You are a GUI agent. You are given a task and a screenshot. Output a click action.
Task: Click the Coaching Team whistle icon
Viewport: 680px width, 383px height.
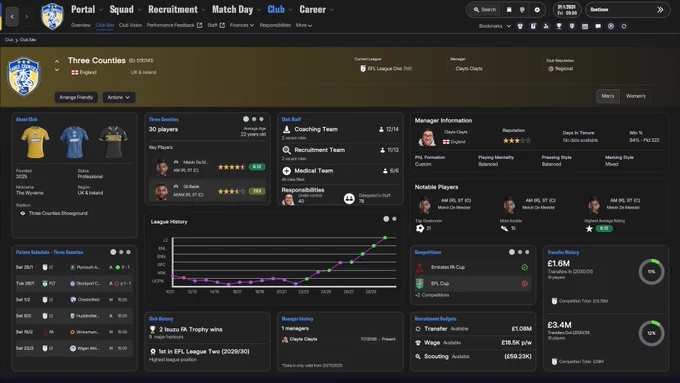286,129
